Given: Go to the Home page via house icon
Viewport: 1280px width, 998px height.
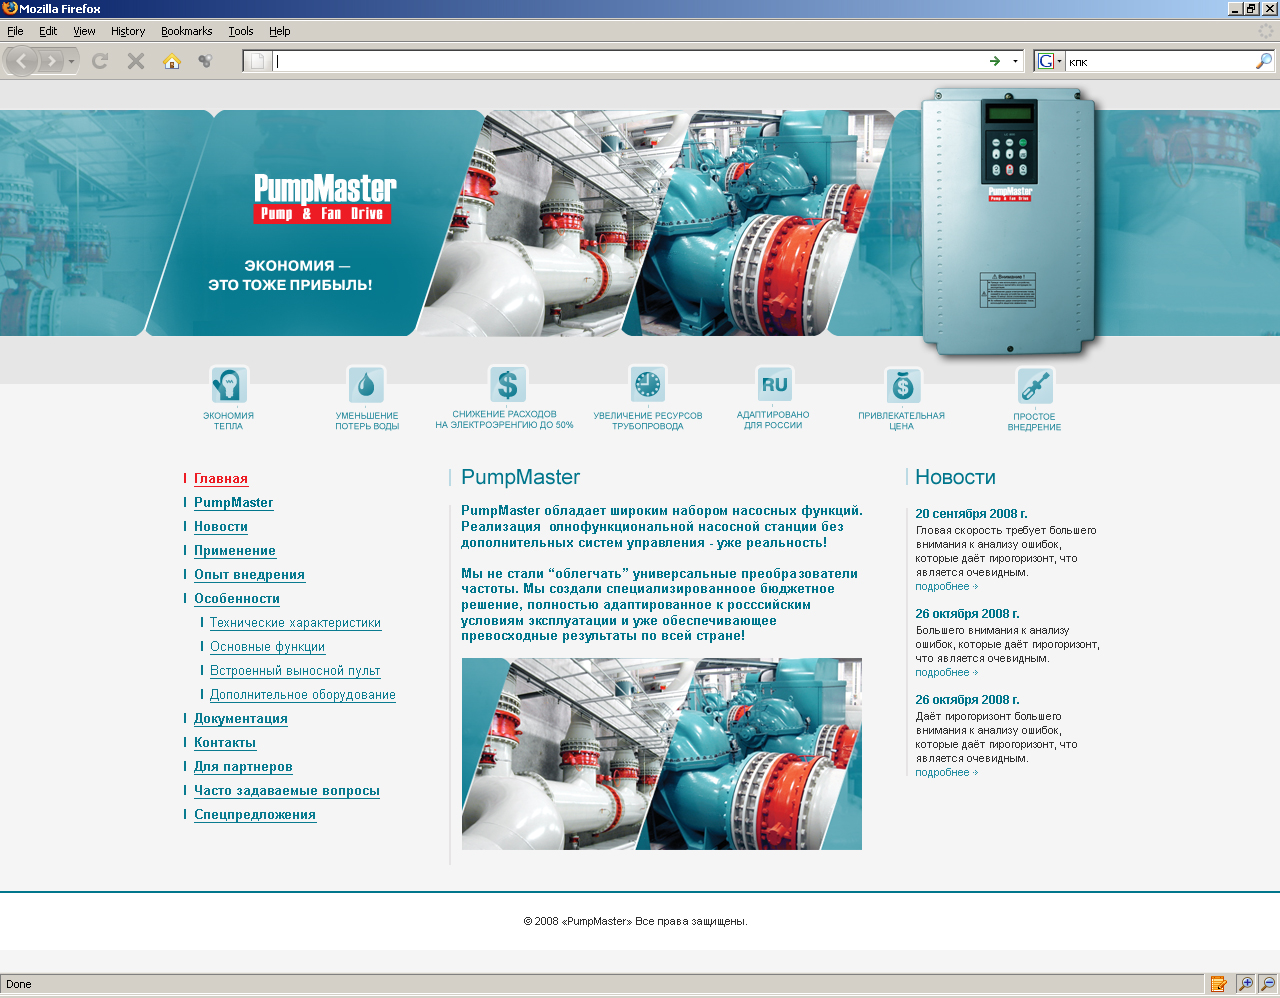Looking at the screenshot, I should click(172, 61).
